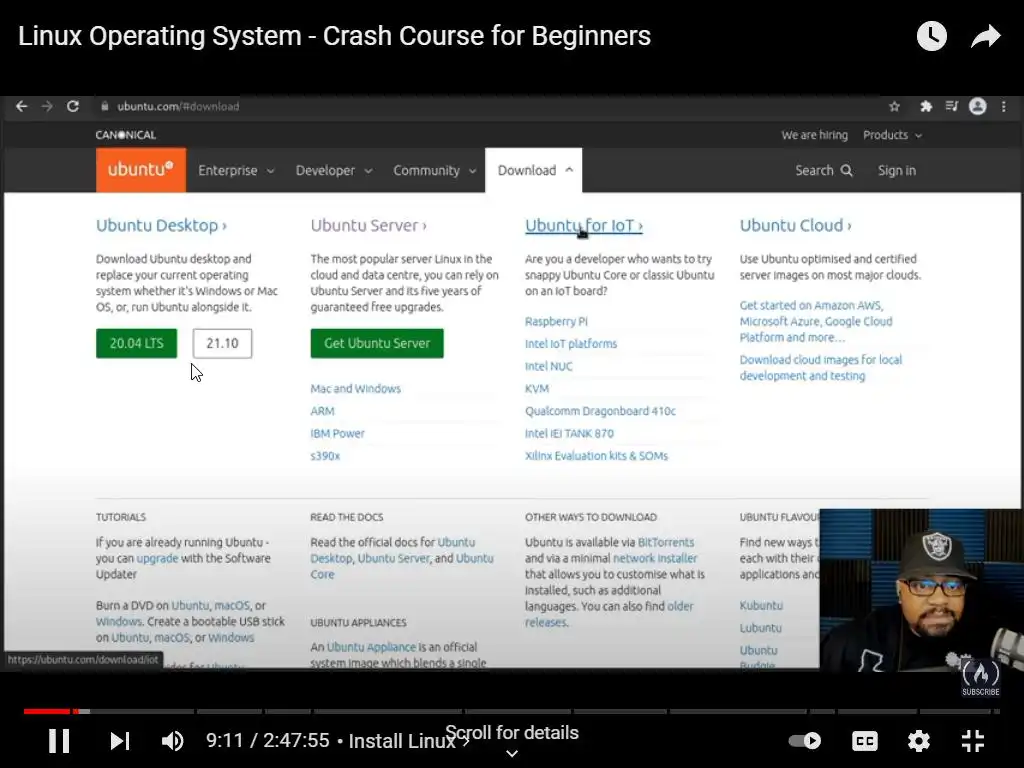This screenshot has width=1024, height=768.
Task: Expand Scroll for details chevron
Action: (512, 754)
